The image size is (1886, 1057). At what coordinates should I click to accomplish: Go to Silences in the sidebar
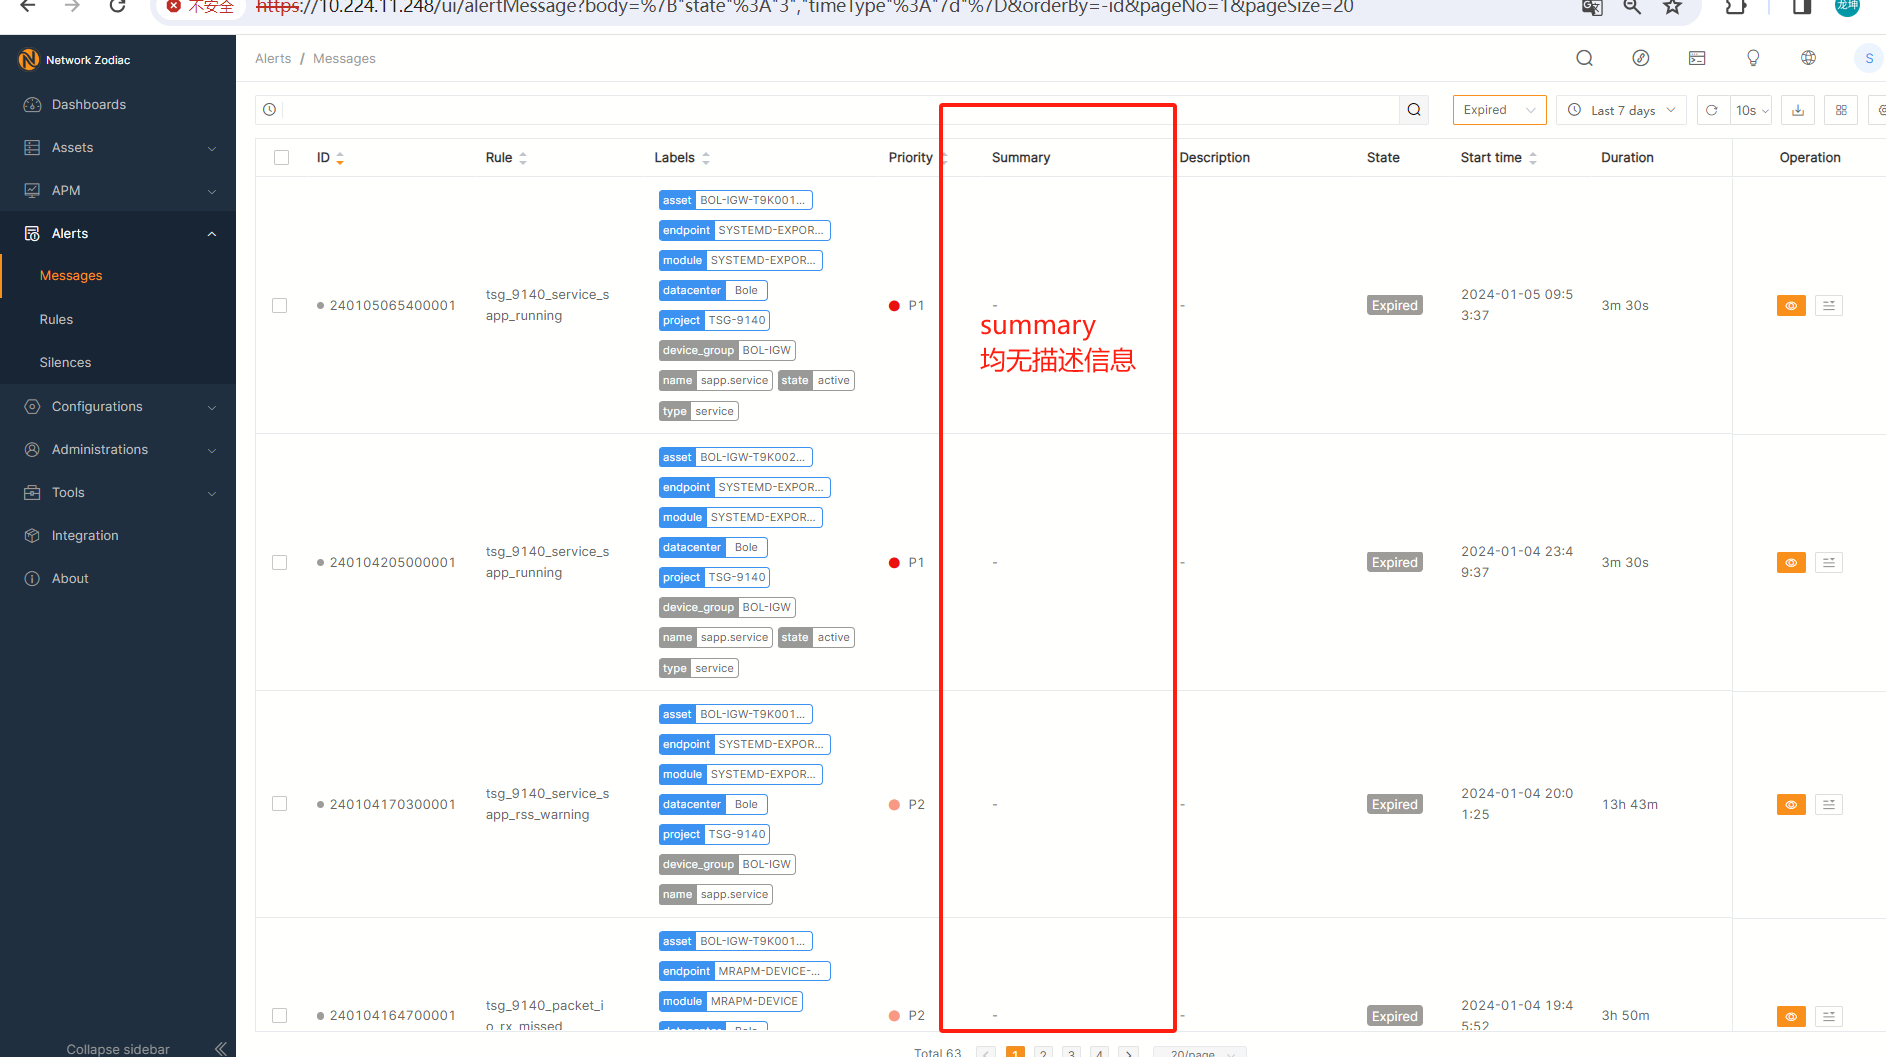65,363
